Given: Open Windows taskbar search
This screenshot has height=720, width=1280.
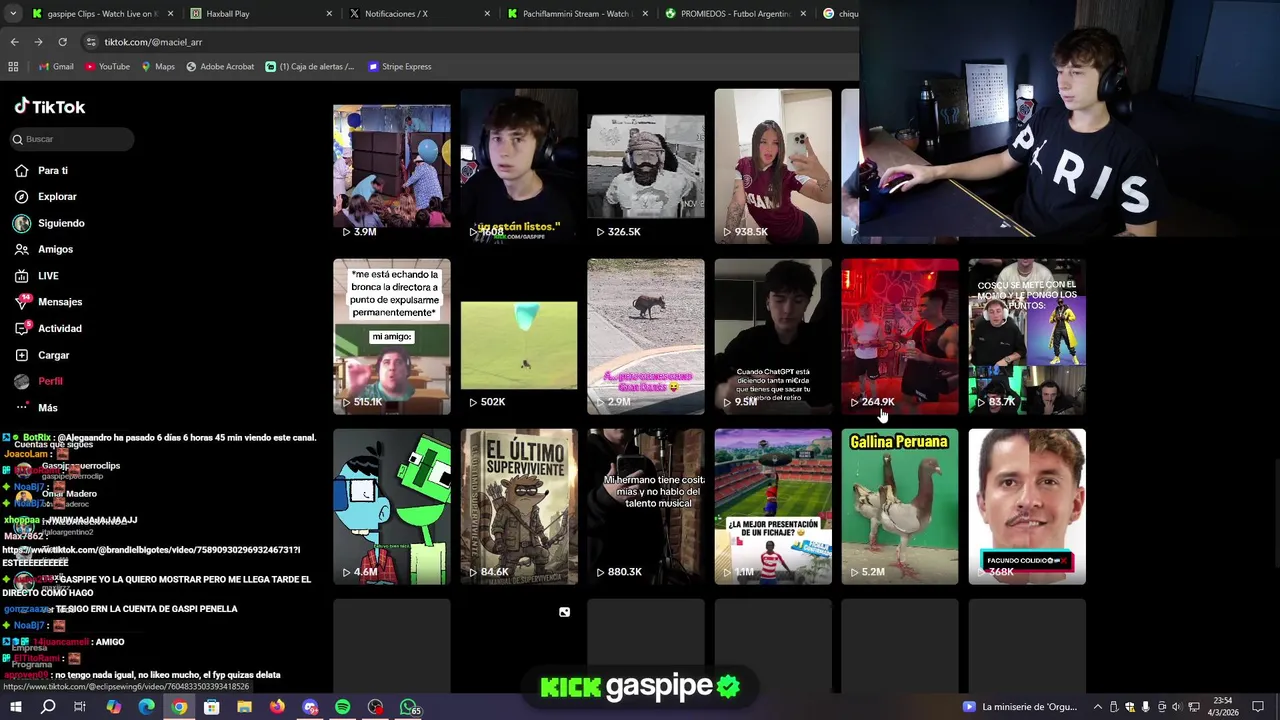Looking at the screenshot, I should click(48, 707).
